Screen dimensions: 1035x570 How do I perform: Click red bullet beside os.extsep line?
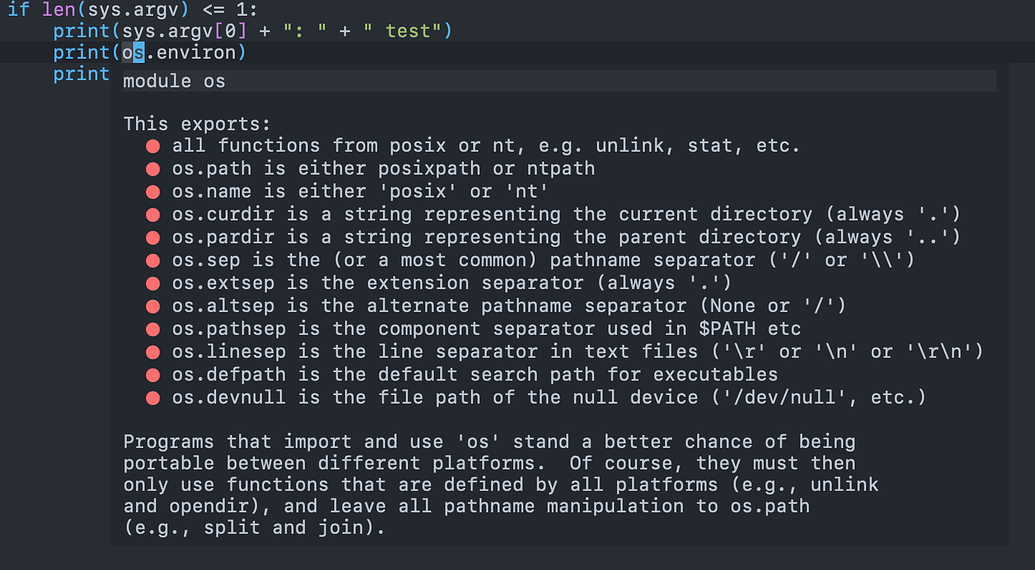152,284
